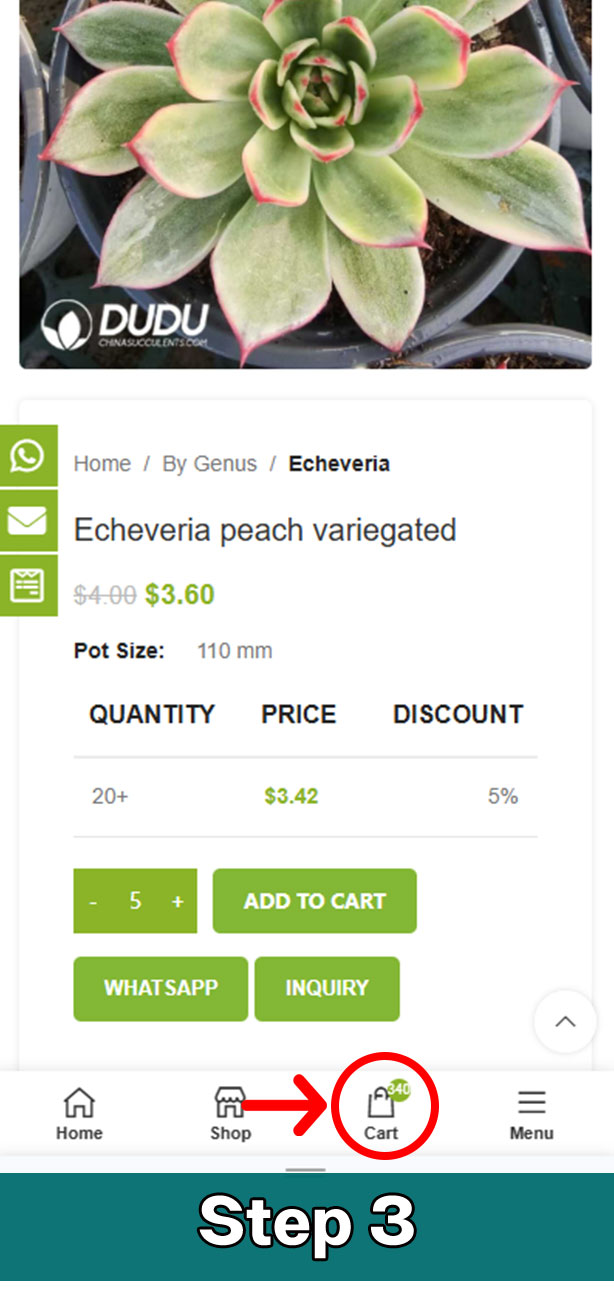Go to the Home breadcrumb link
614x1291 pixels.
(102, 464)
